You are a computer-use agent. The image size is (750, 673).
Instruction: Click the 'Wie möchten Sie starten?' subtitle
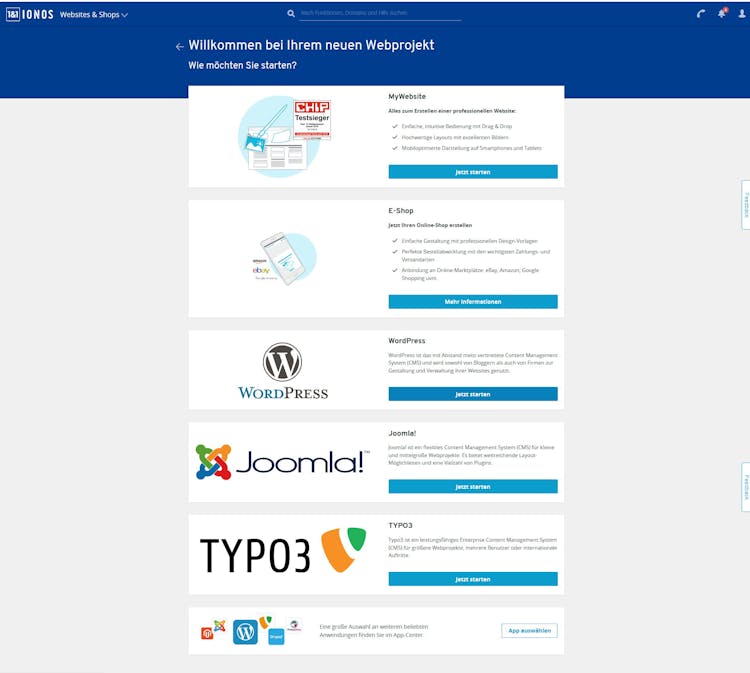point(243,66)
